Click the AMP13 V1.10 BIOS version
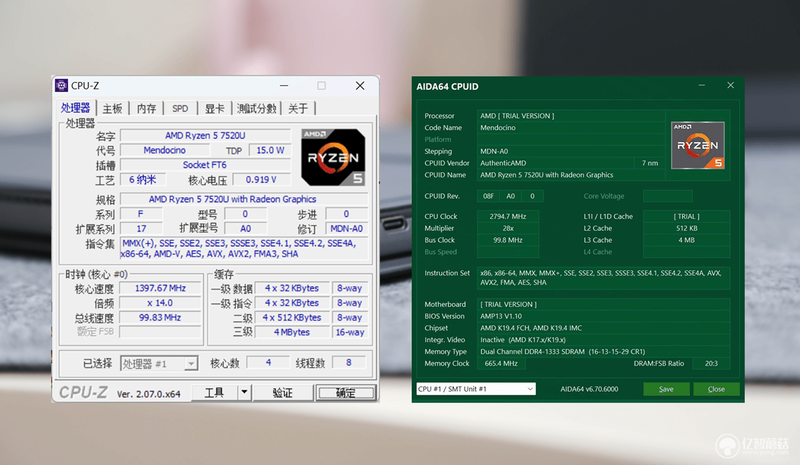 604,316
